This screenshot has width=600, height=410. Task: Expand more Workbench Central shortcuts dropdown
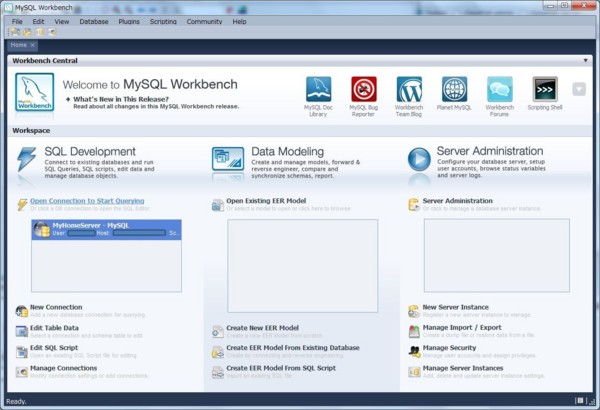[x=579, y=89]
